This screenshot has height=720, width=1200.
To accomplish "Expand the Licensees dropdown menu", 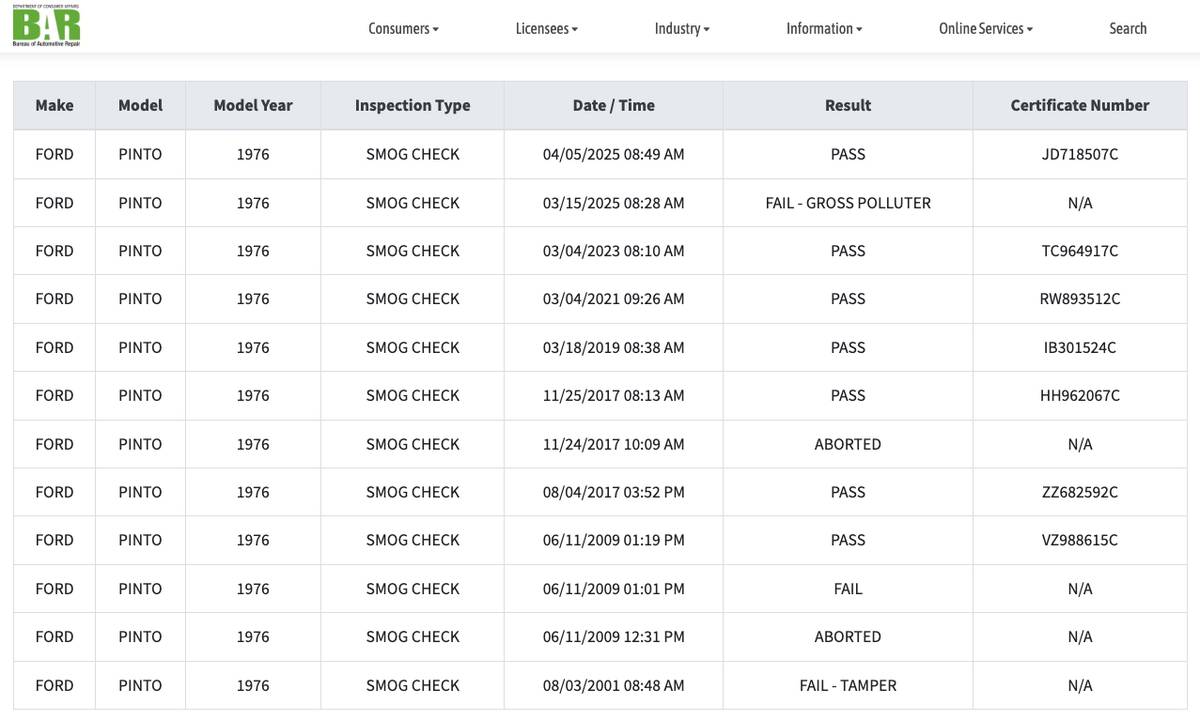I will (546, 29).
